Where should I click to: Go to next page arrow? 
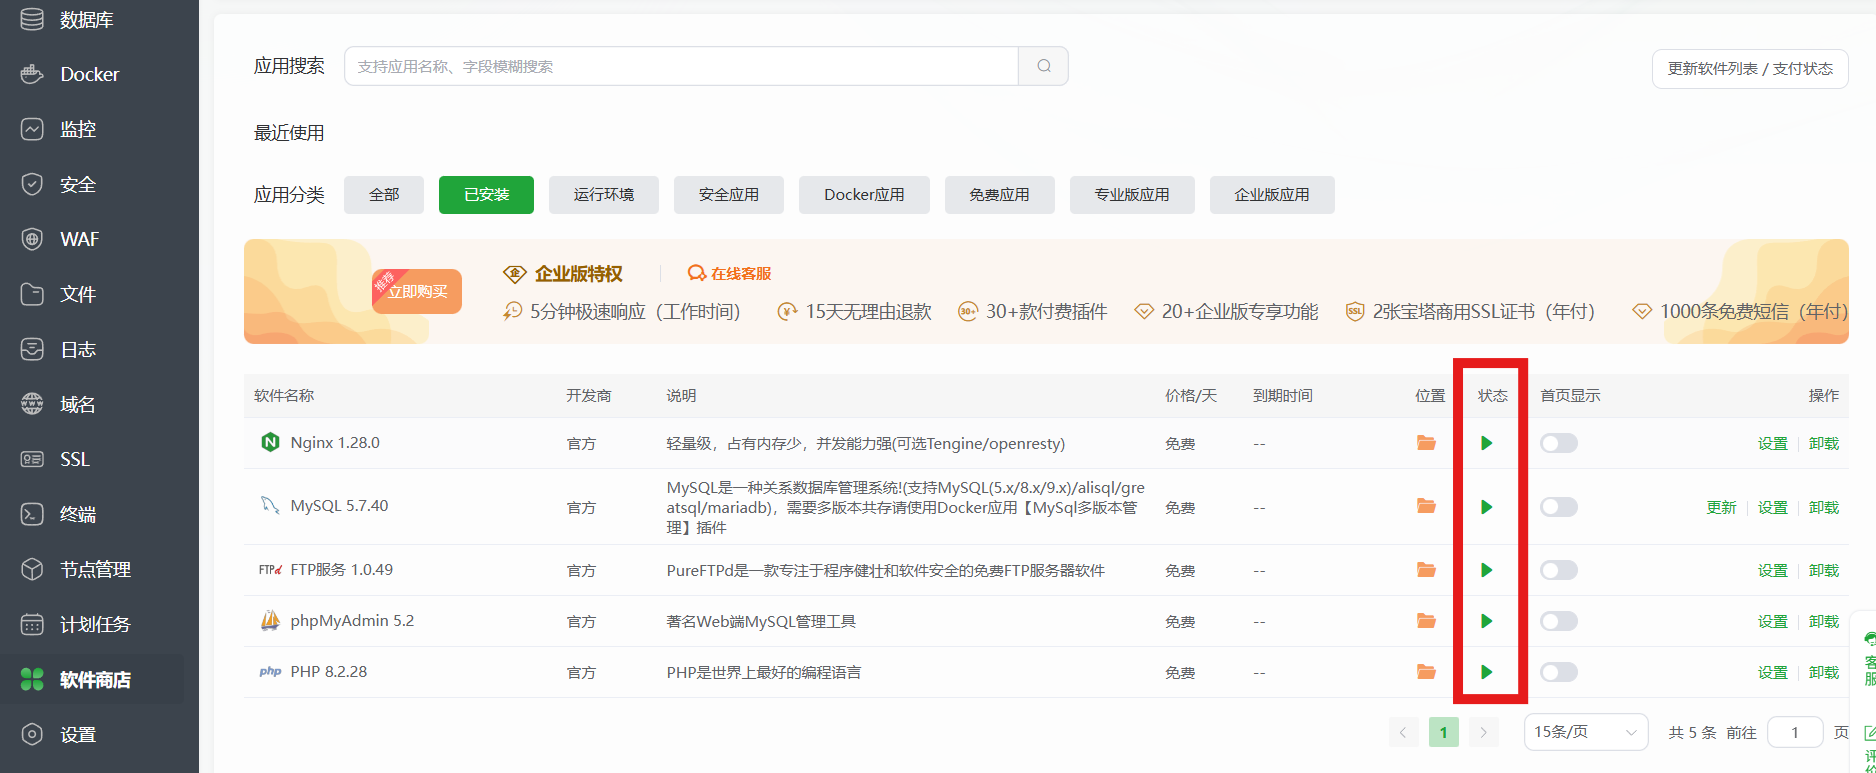(x=1483, y=732)
